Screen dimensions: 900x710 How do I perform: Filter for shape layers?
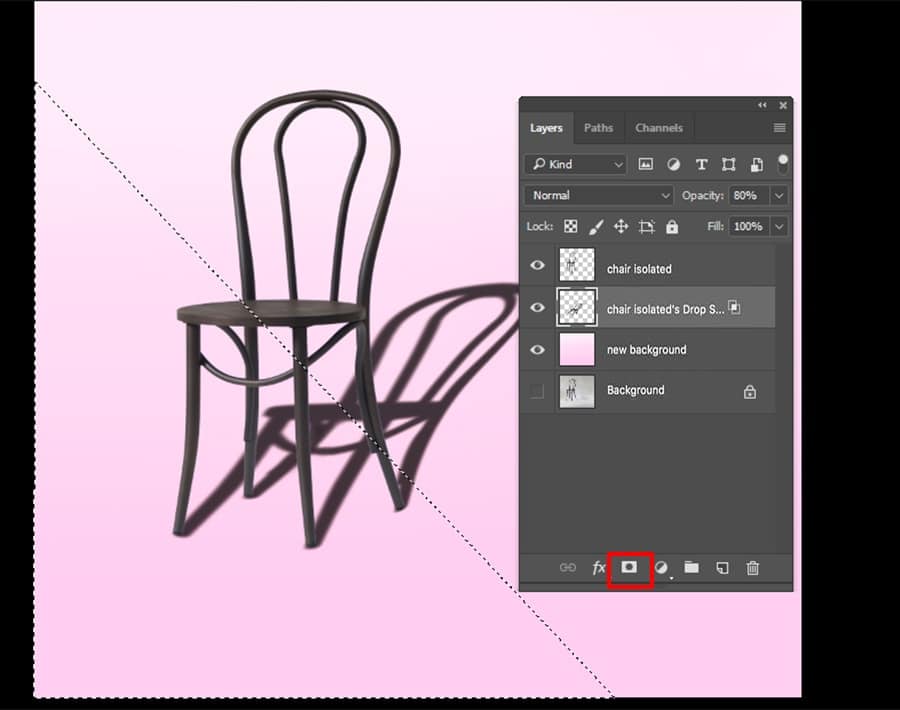coord(728,165)
